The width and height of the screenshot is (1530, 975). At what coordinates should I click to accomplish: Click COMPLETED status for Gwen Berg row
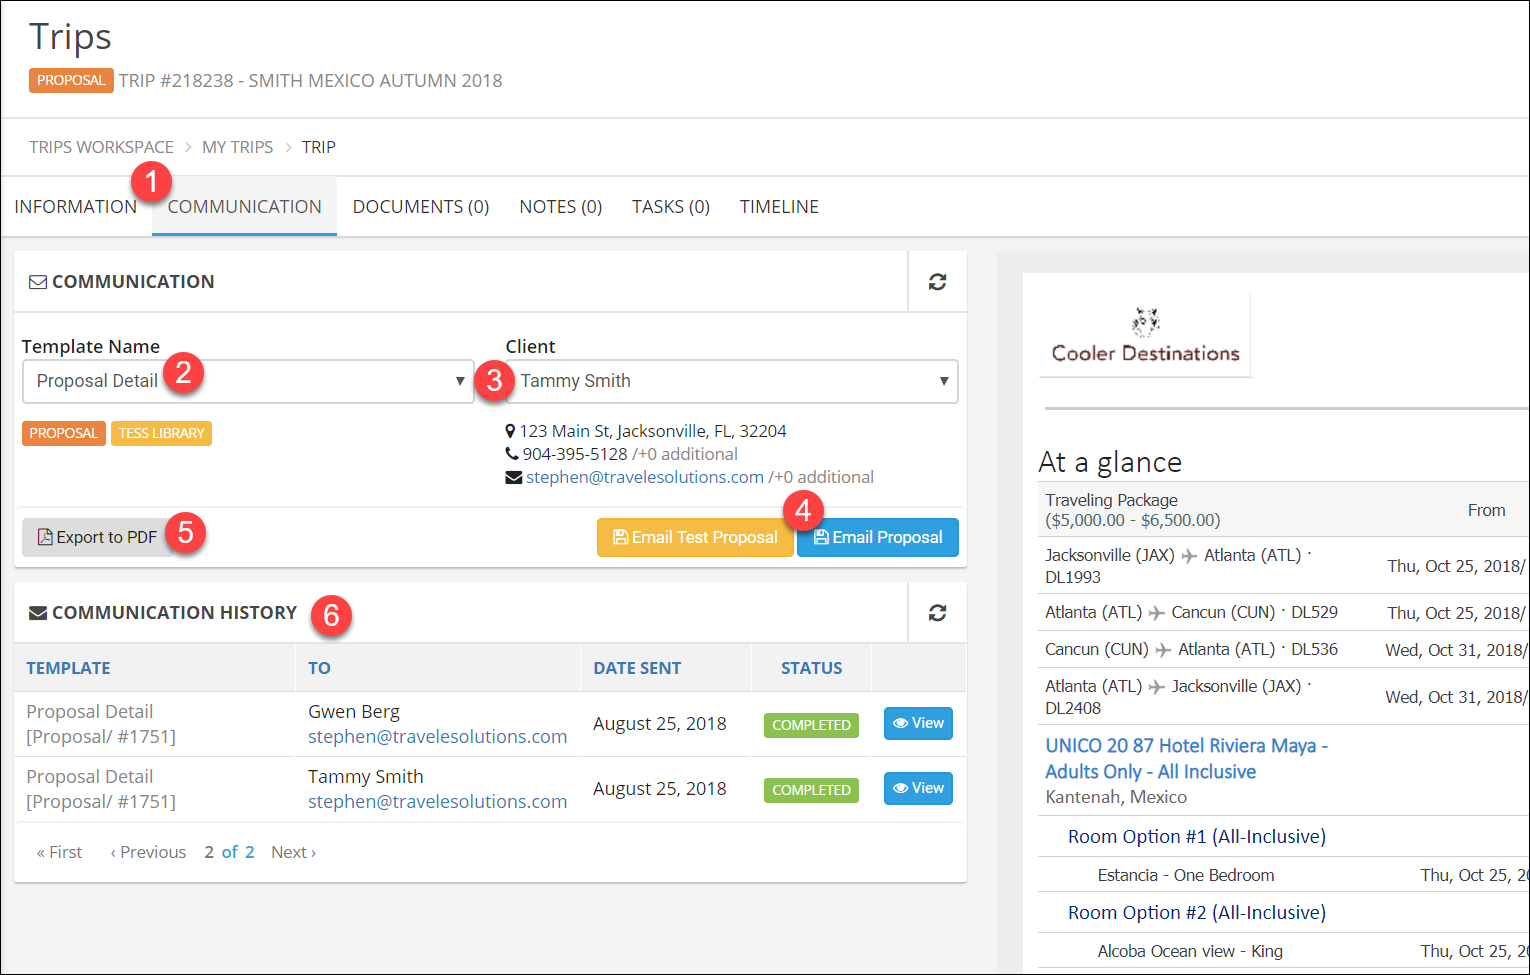click(811, 725)
